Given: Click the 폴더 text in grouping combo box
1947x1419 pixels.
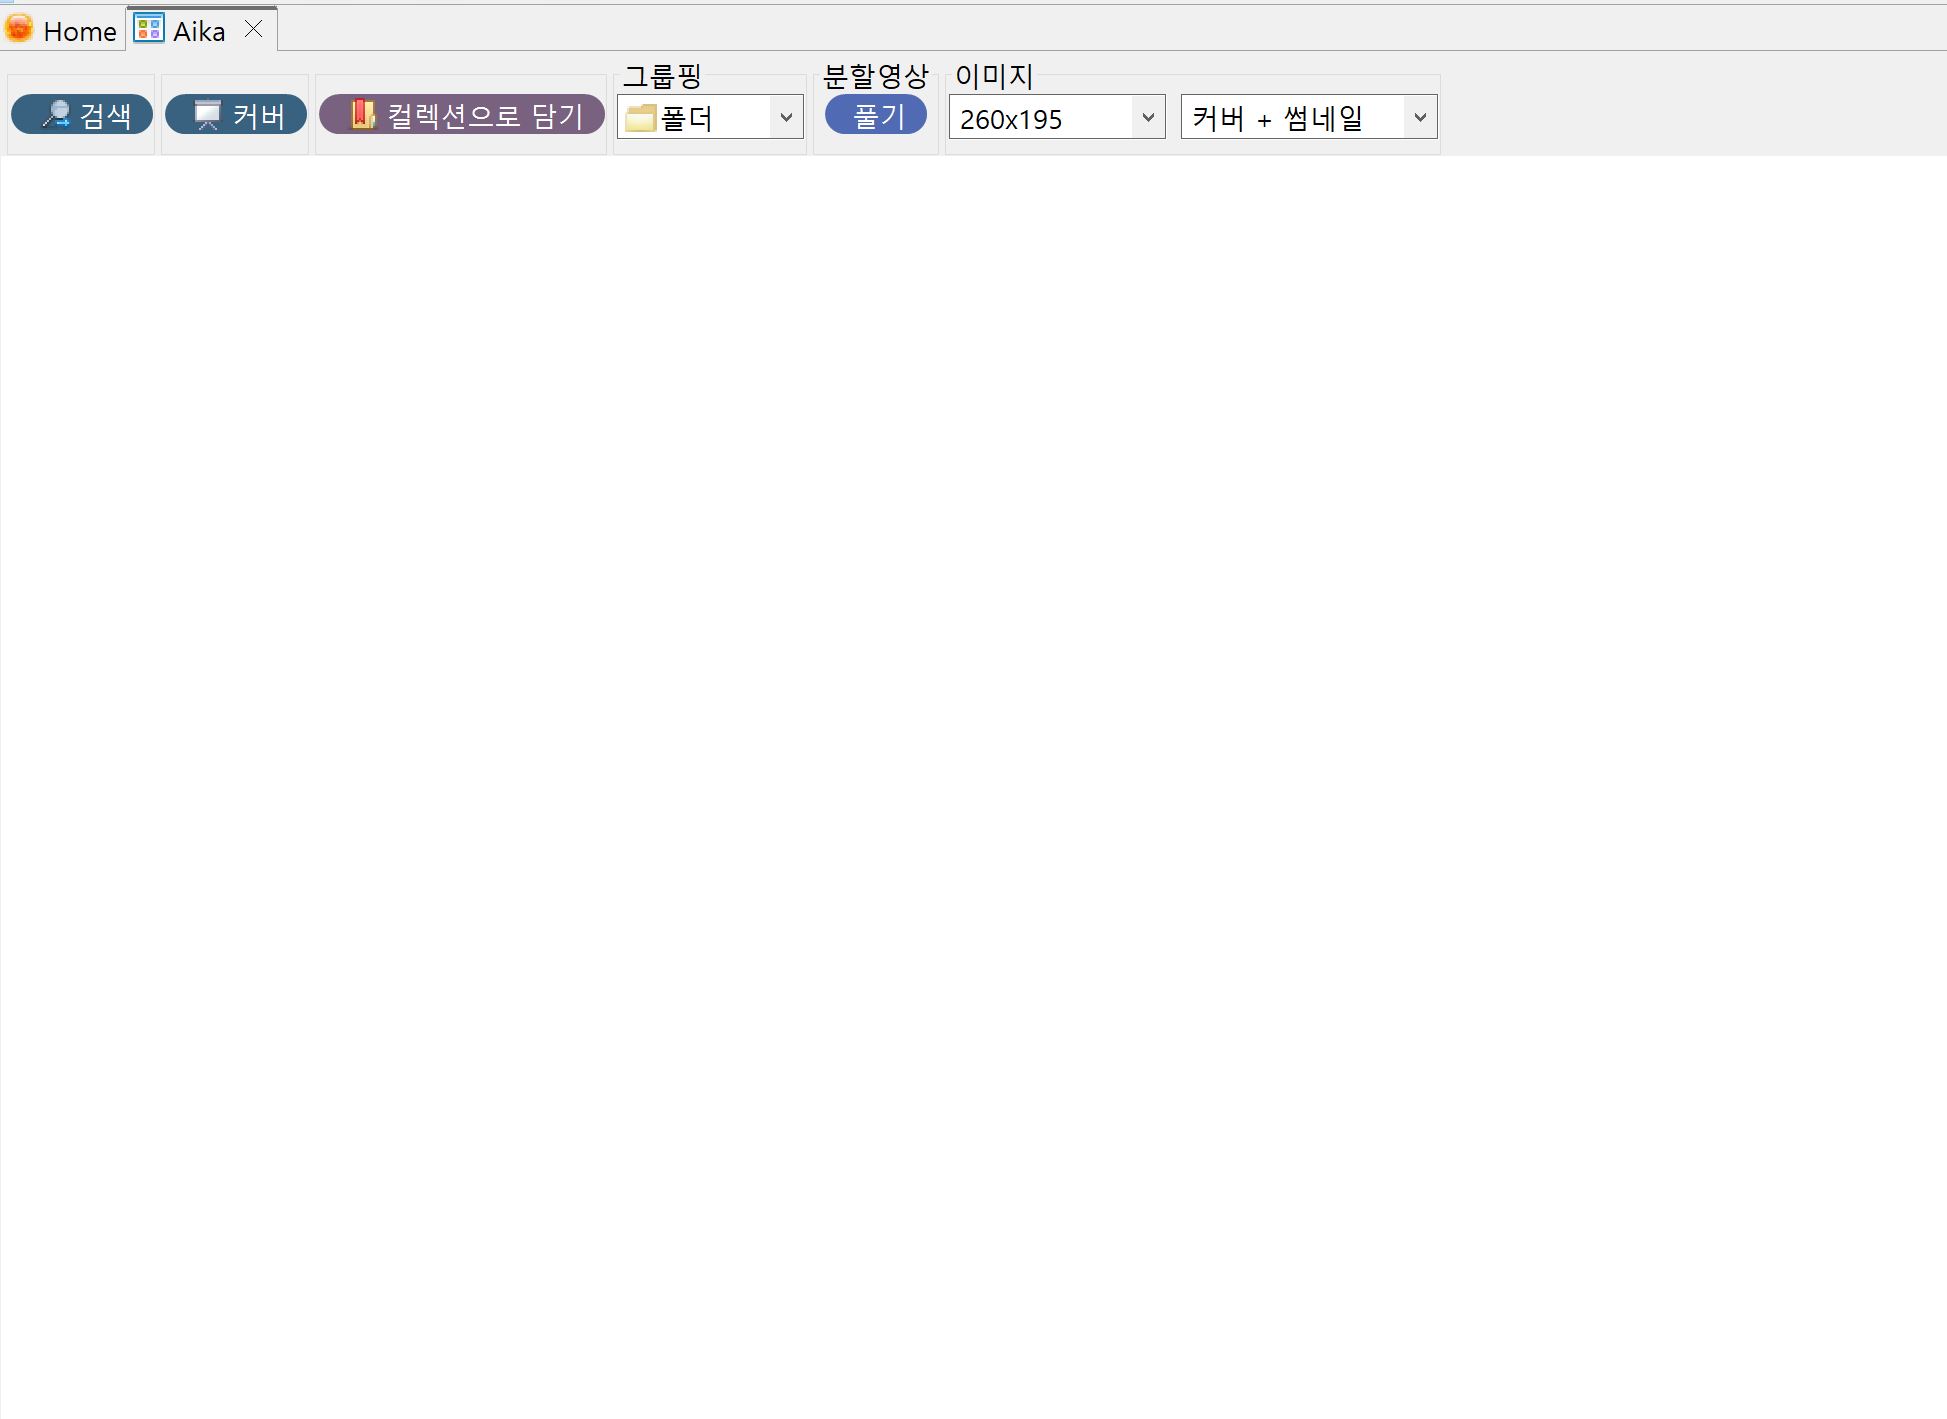Looking at the screenshot, I should coord(687,119).
